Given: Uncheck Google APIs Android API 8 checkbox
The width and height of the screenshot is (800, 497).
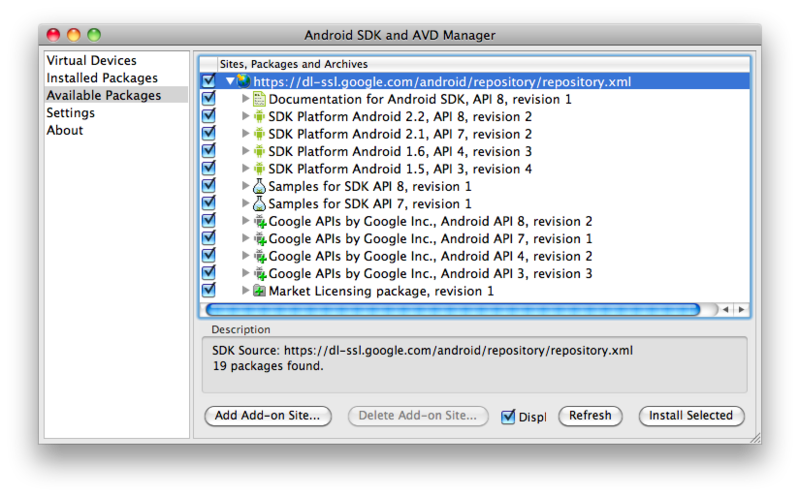Looking at the screenshot, I should [x=209, y=219].
